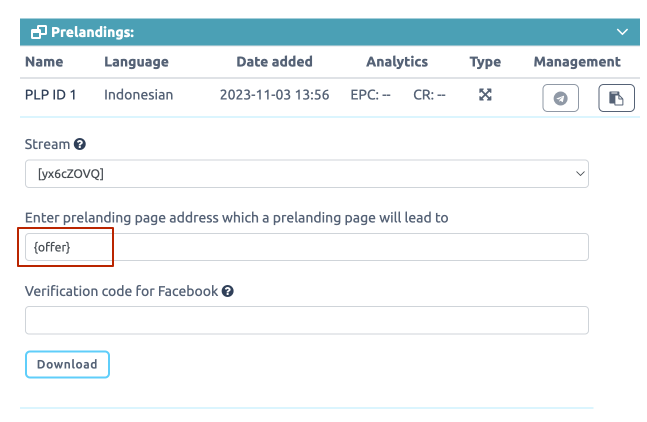Click the Analytics column header
This screenshot has width=647, height=422.
pos(397,62)
